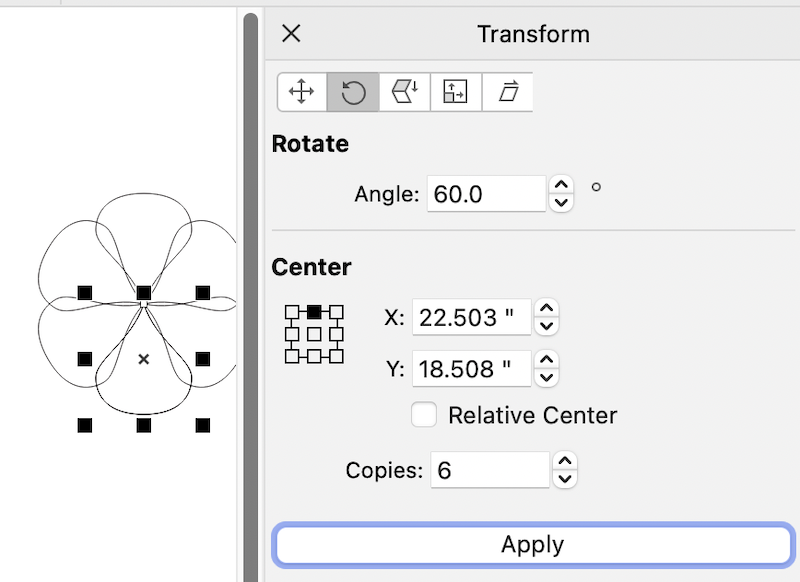
Task: Increase the rotation Angle value
Action: (562, 185)
